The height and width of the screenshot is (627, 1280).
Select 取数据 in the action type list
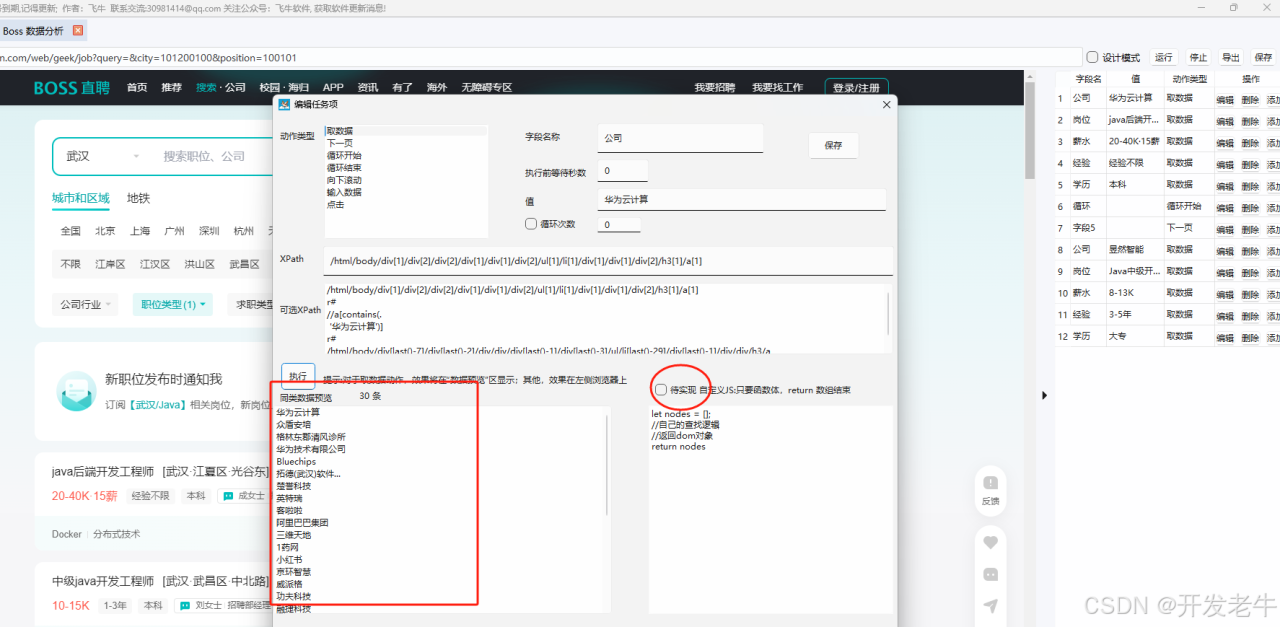pos(405,131)
